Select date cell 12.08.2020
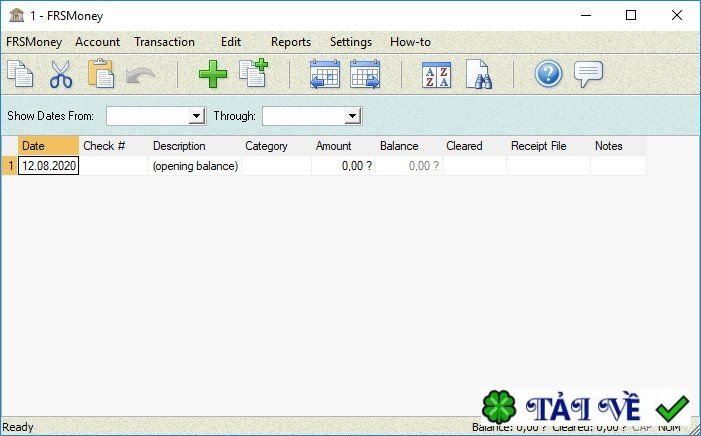701x436 pixels. click(x=48, y=165)
